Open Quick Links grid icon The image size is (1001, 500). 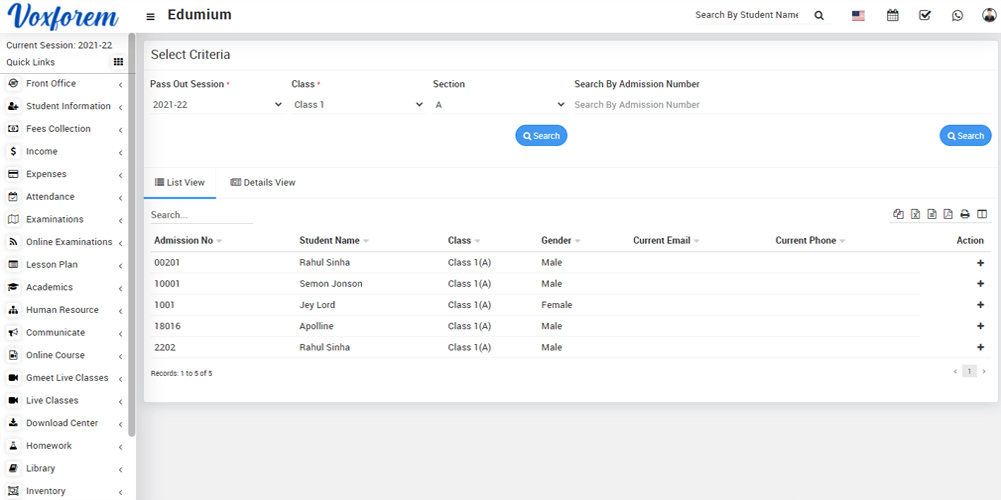tap(118, 62)
